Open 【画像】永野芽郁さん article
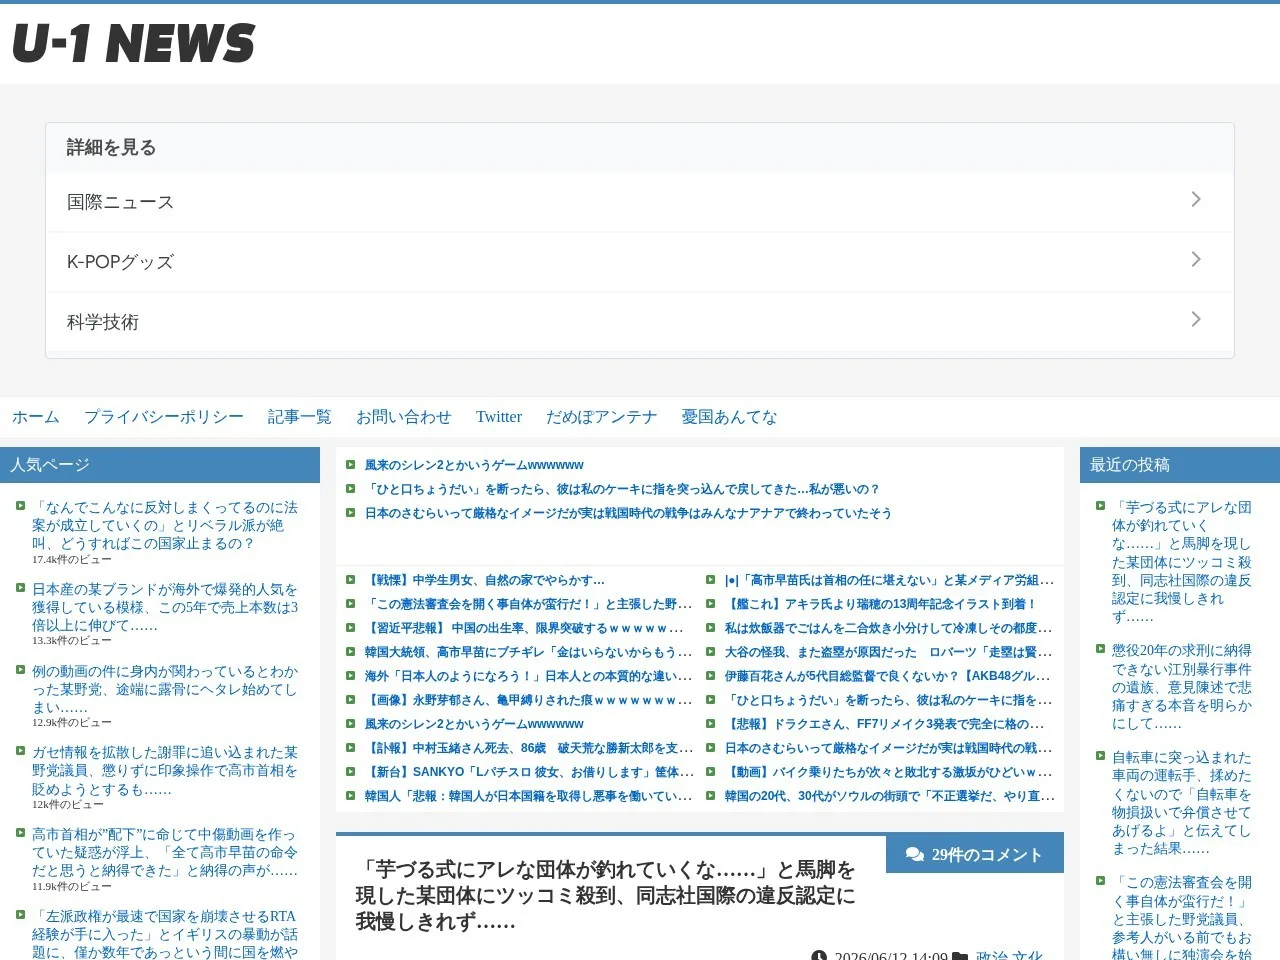 click(529, 700)
